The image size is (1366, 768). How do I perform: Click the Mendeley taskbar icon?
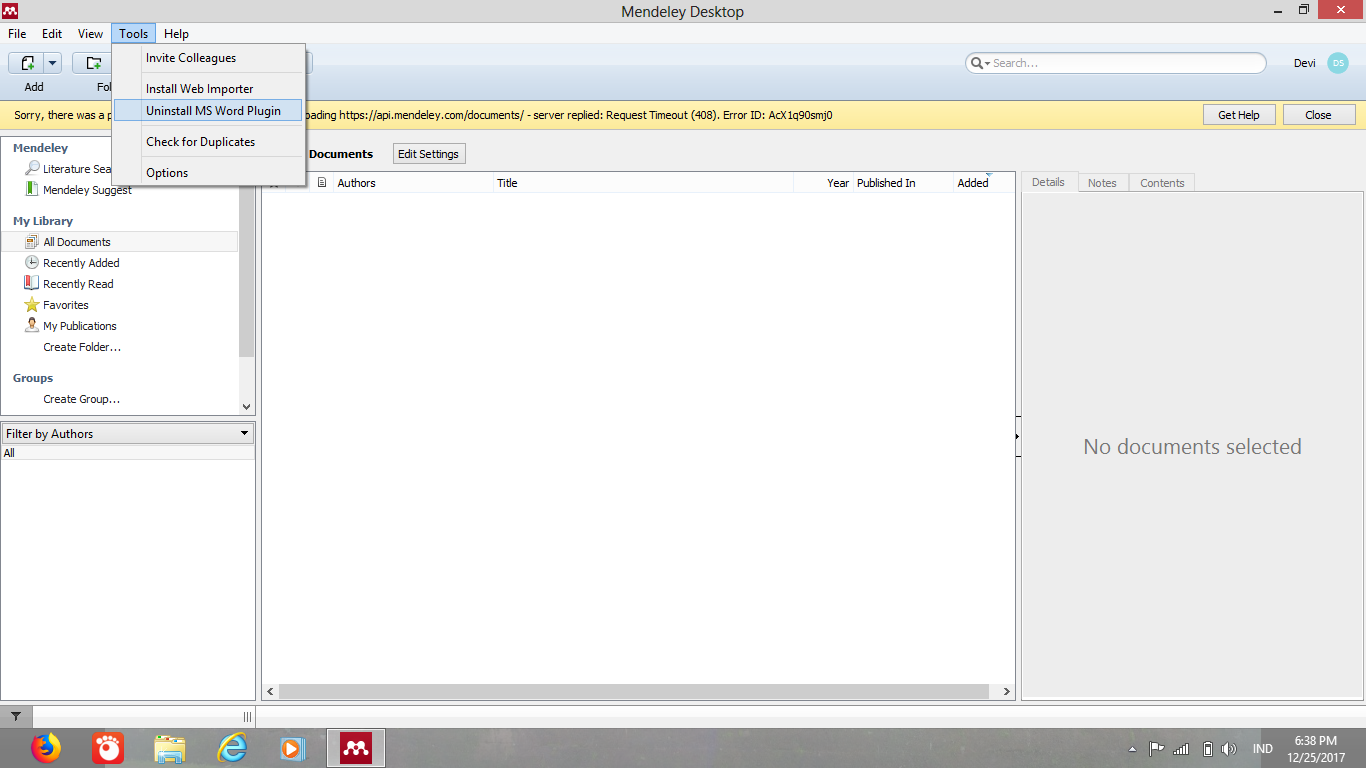coord(356,747)
